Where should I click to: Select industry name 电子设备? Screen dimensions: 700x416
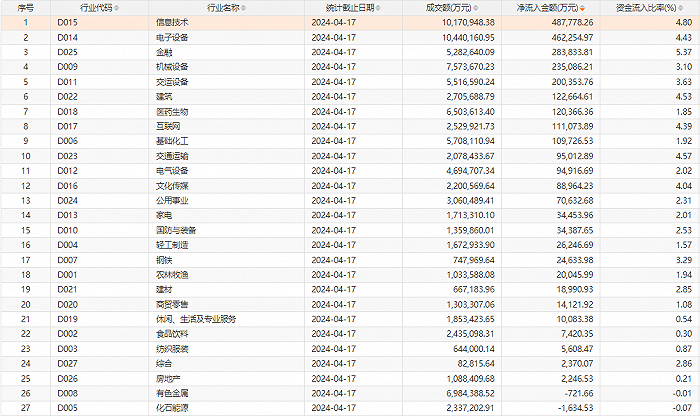[x=172, y=37]
